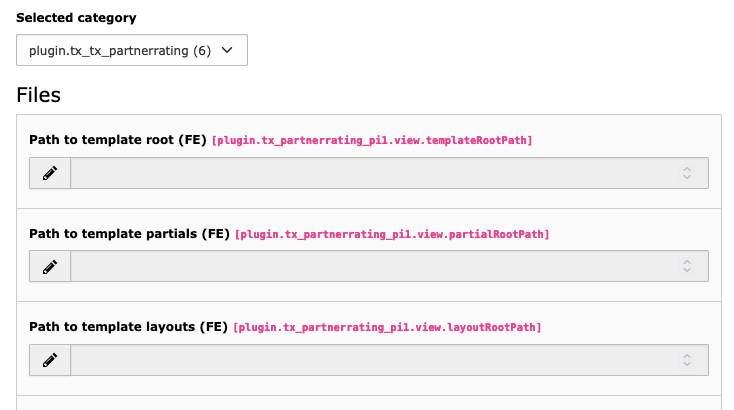Focus the partialRootPath input field
Viewport: 734px width, 410px height.
pos(389,266)
